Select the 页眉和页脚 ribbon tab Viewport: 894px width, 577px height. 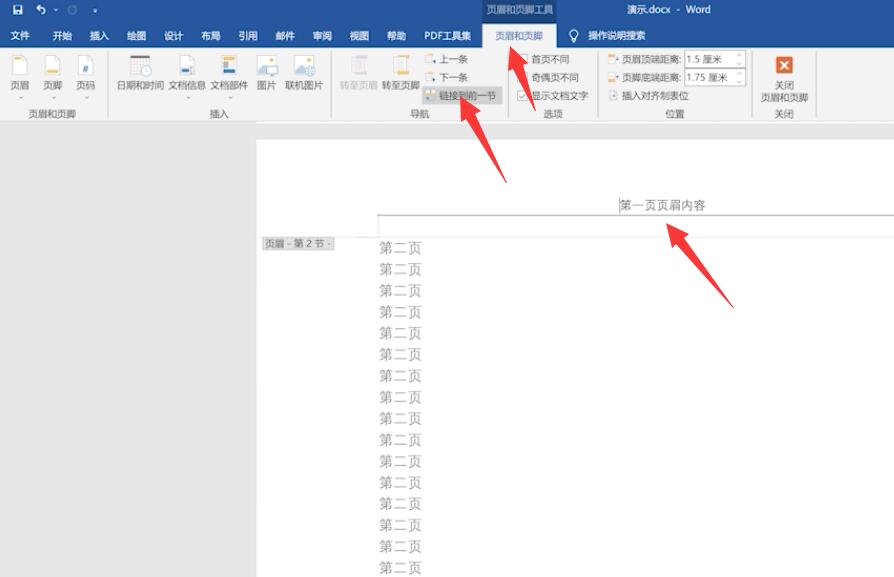click(x=519, y=35)
